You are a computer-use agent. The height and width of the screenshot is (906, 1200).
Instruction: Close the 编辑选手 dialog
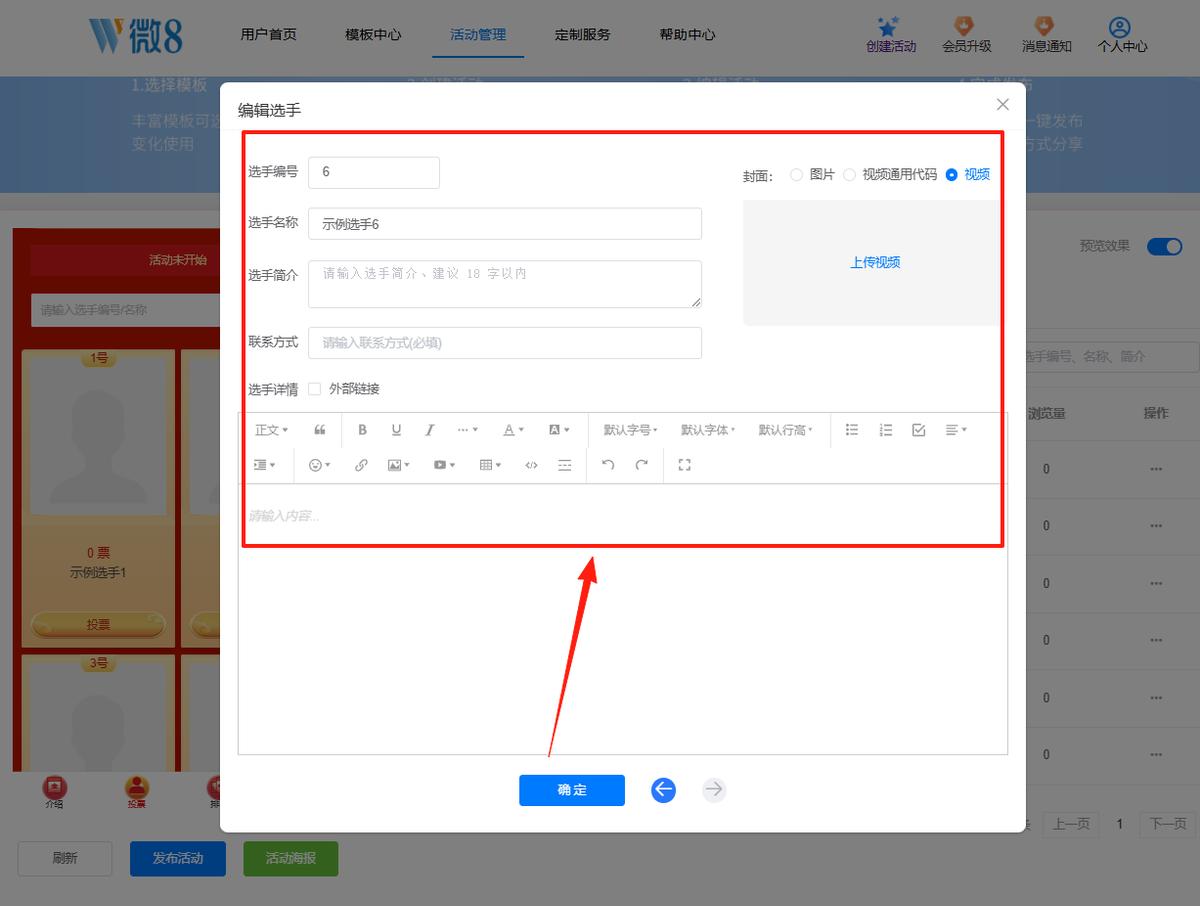pyautogui.click(x=1002, y=104)
